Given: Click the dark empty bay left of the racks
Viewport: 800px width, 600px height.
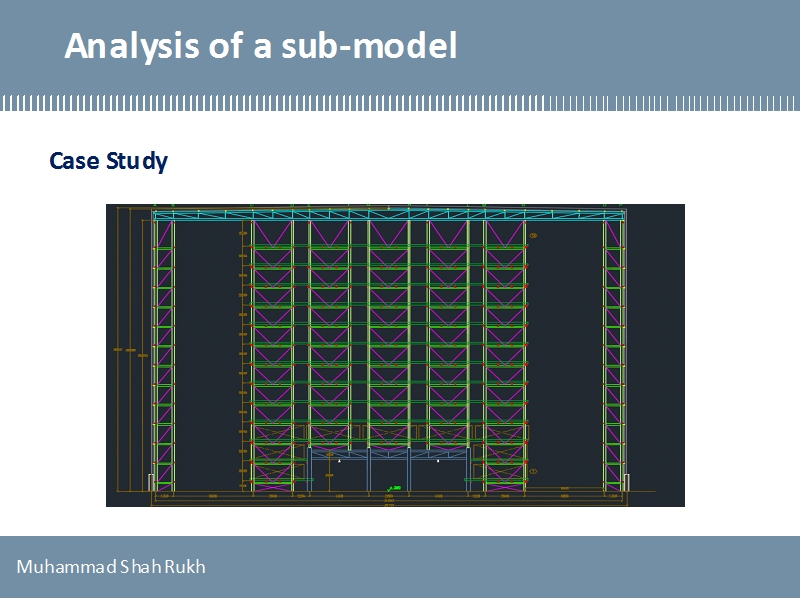Looking at the screenshot, I should pos(206,350).
